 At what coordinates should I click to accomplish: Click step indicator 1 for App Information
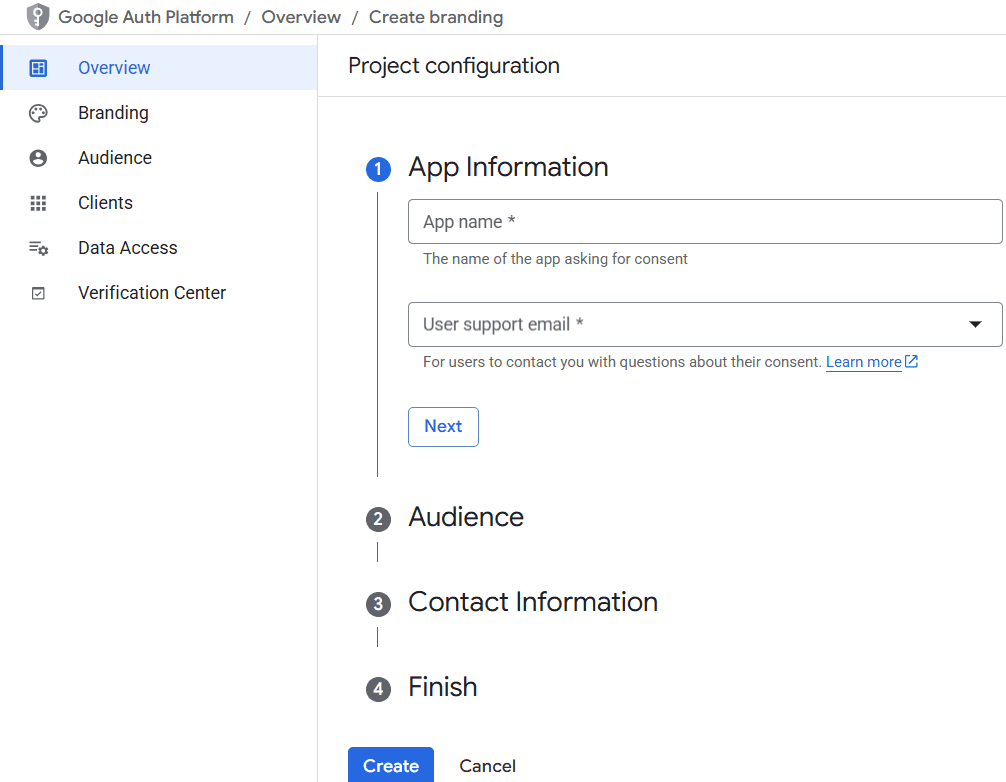pyautogui.click(x=378, y=169)
